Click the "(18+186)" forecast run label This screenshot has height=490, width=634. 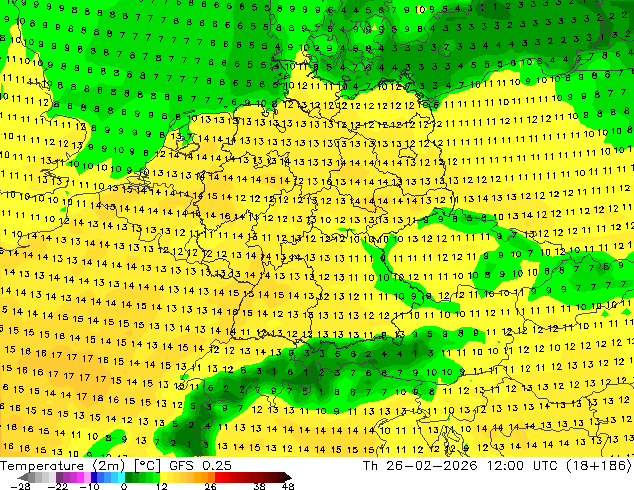(x=599, y=466)
